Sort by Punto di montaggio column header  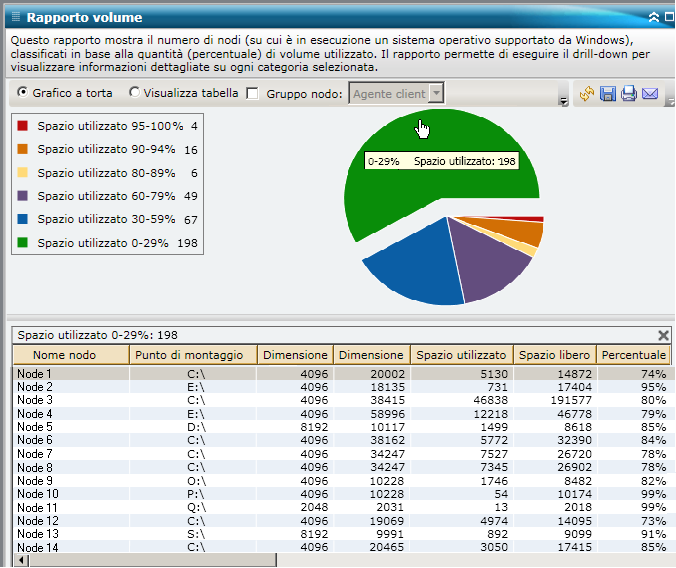click(x=193, y=355)
